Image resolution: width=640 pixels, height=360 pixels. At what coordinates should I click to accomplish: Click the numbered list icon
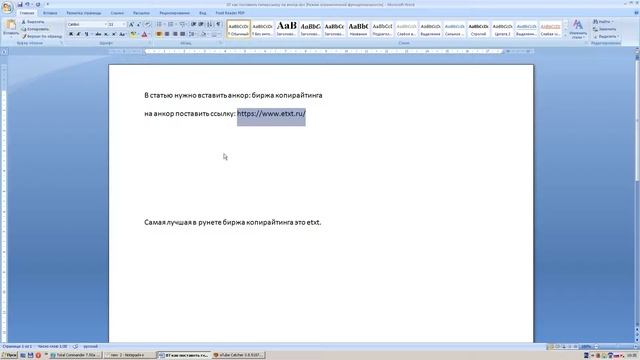171,24
